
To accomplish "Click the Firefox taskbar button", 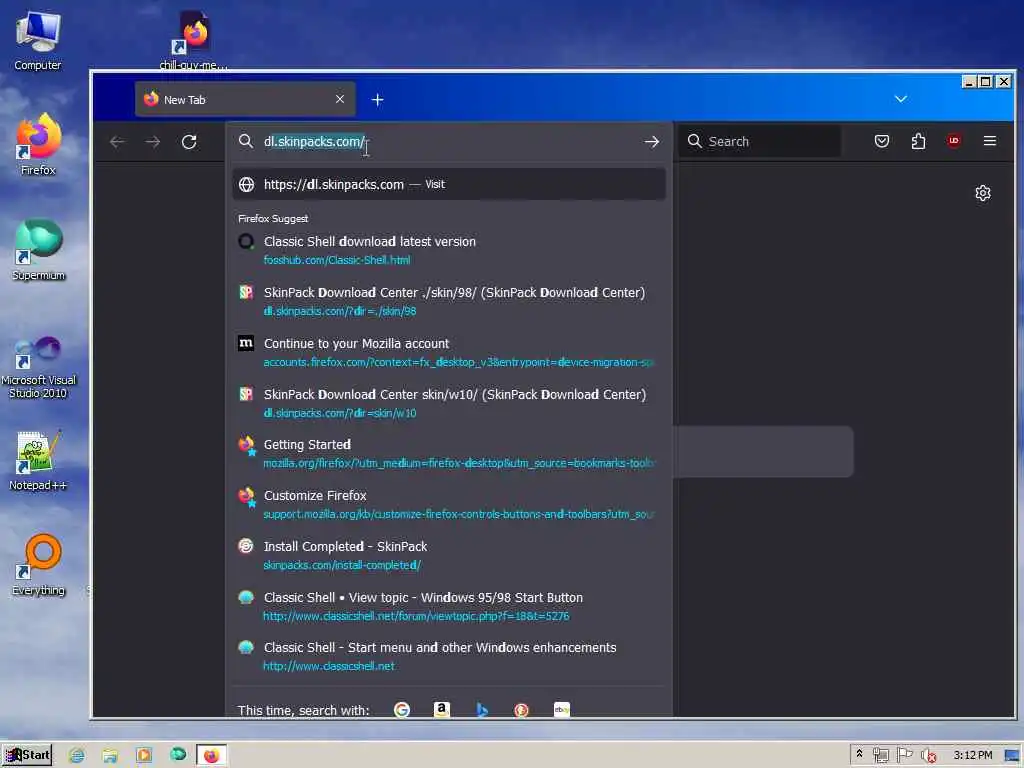I will (211, 756).
